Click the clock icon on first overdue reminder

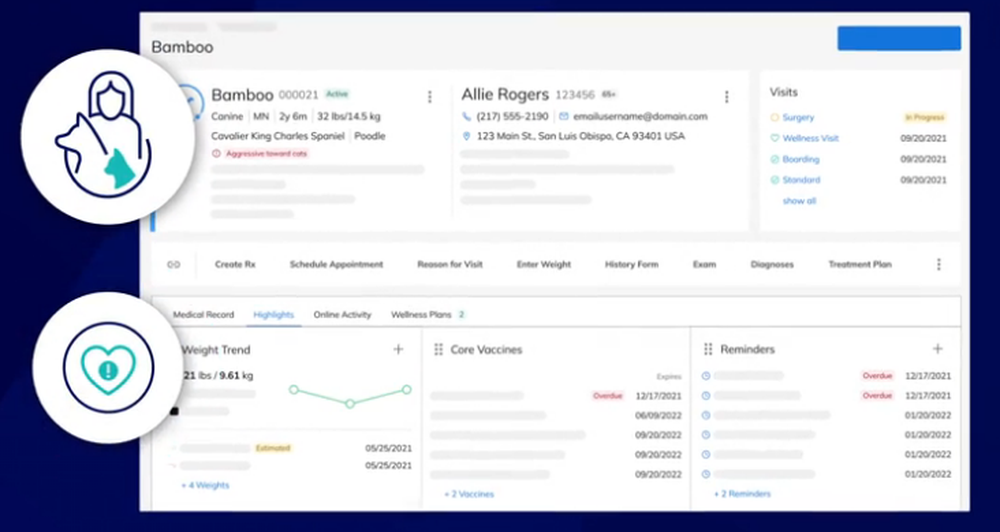(706, 376)
